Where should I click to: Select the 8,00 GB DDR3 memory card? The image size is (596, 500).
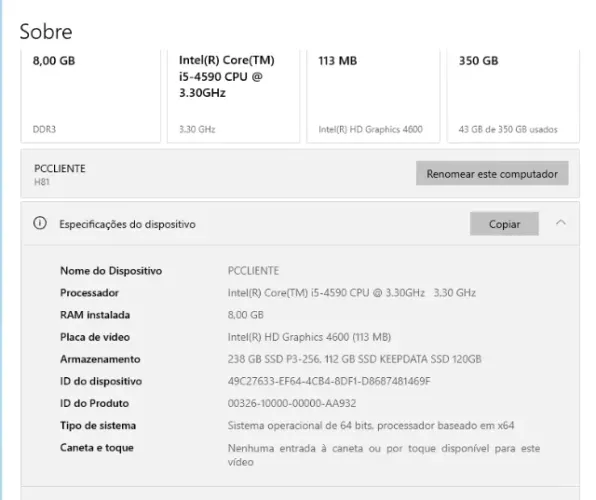90,96
